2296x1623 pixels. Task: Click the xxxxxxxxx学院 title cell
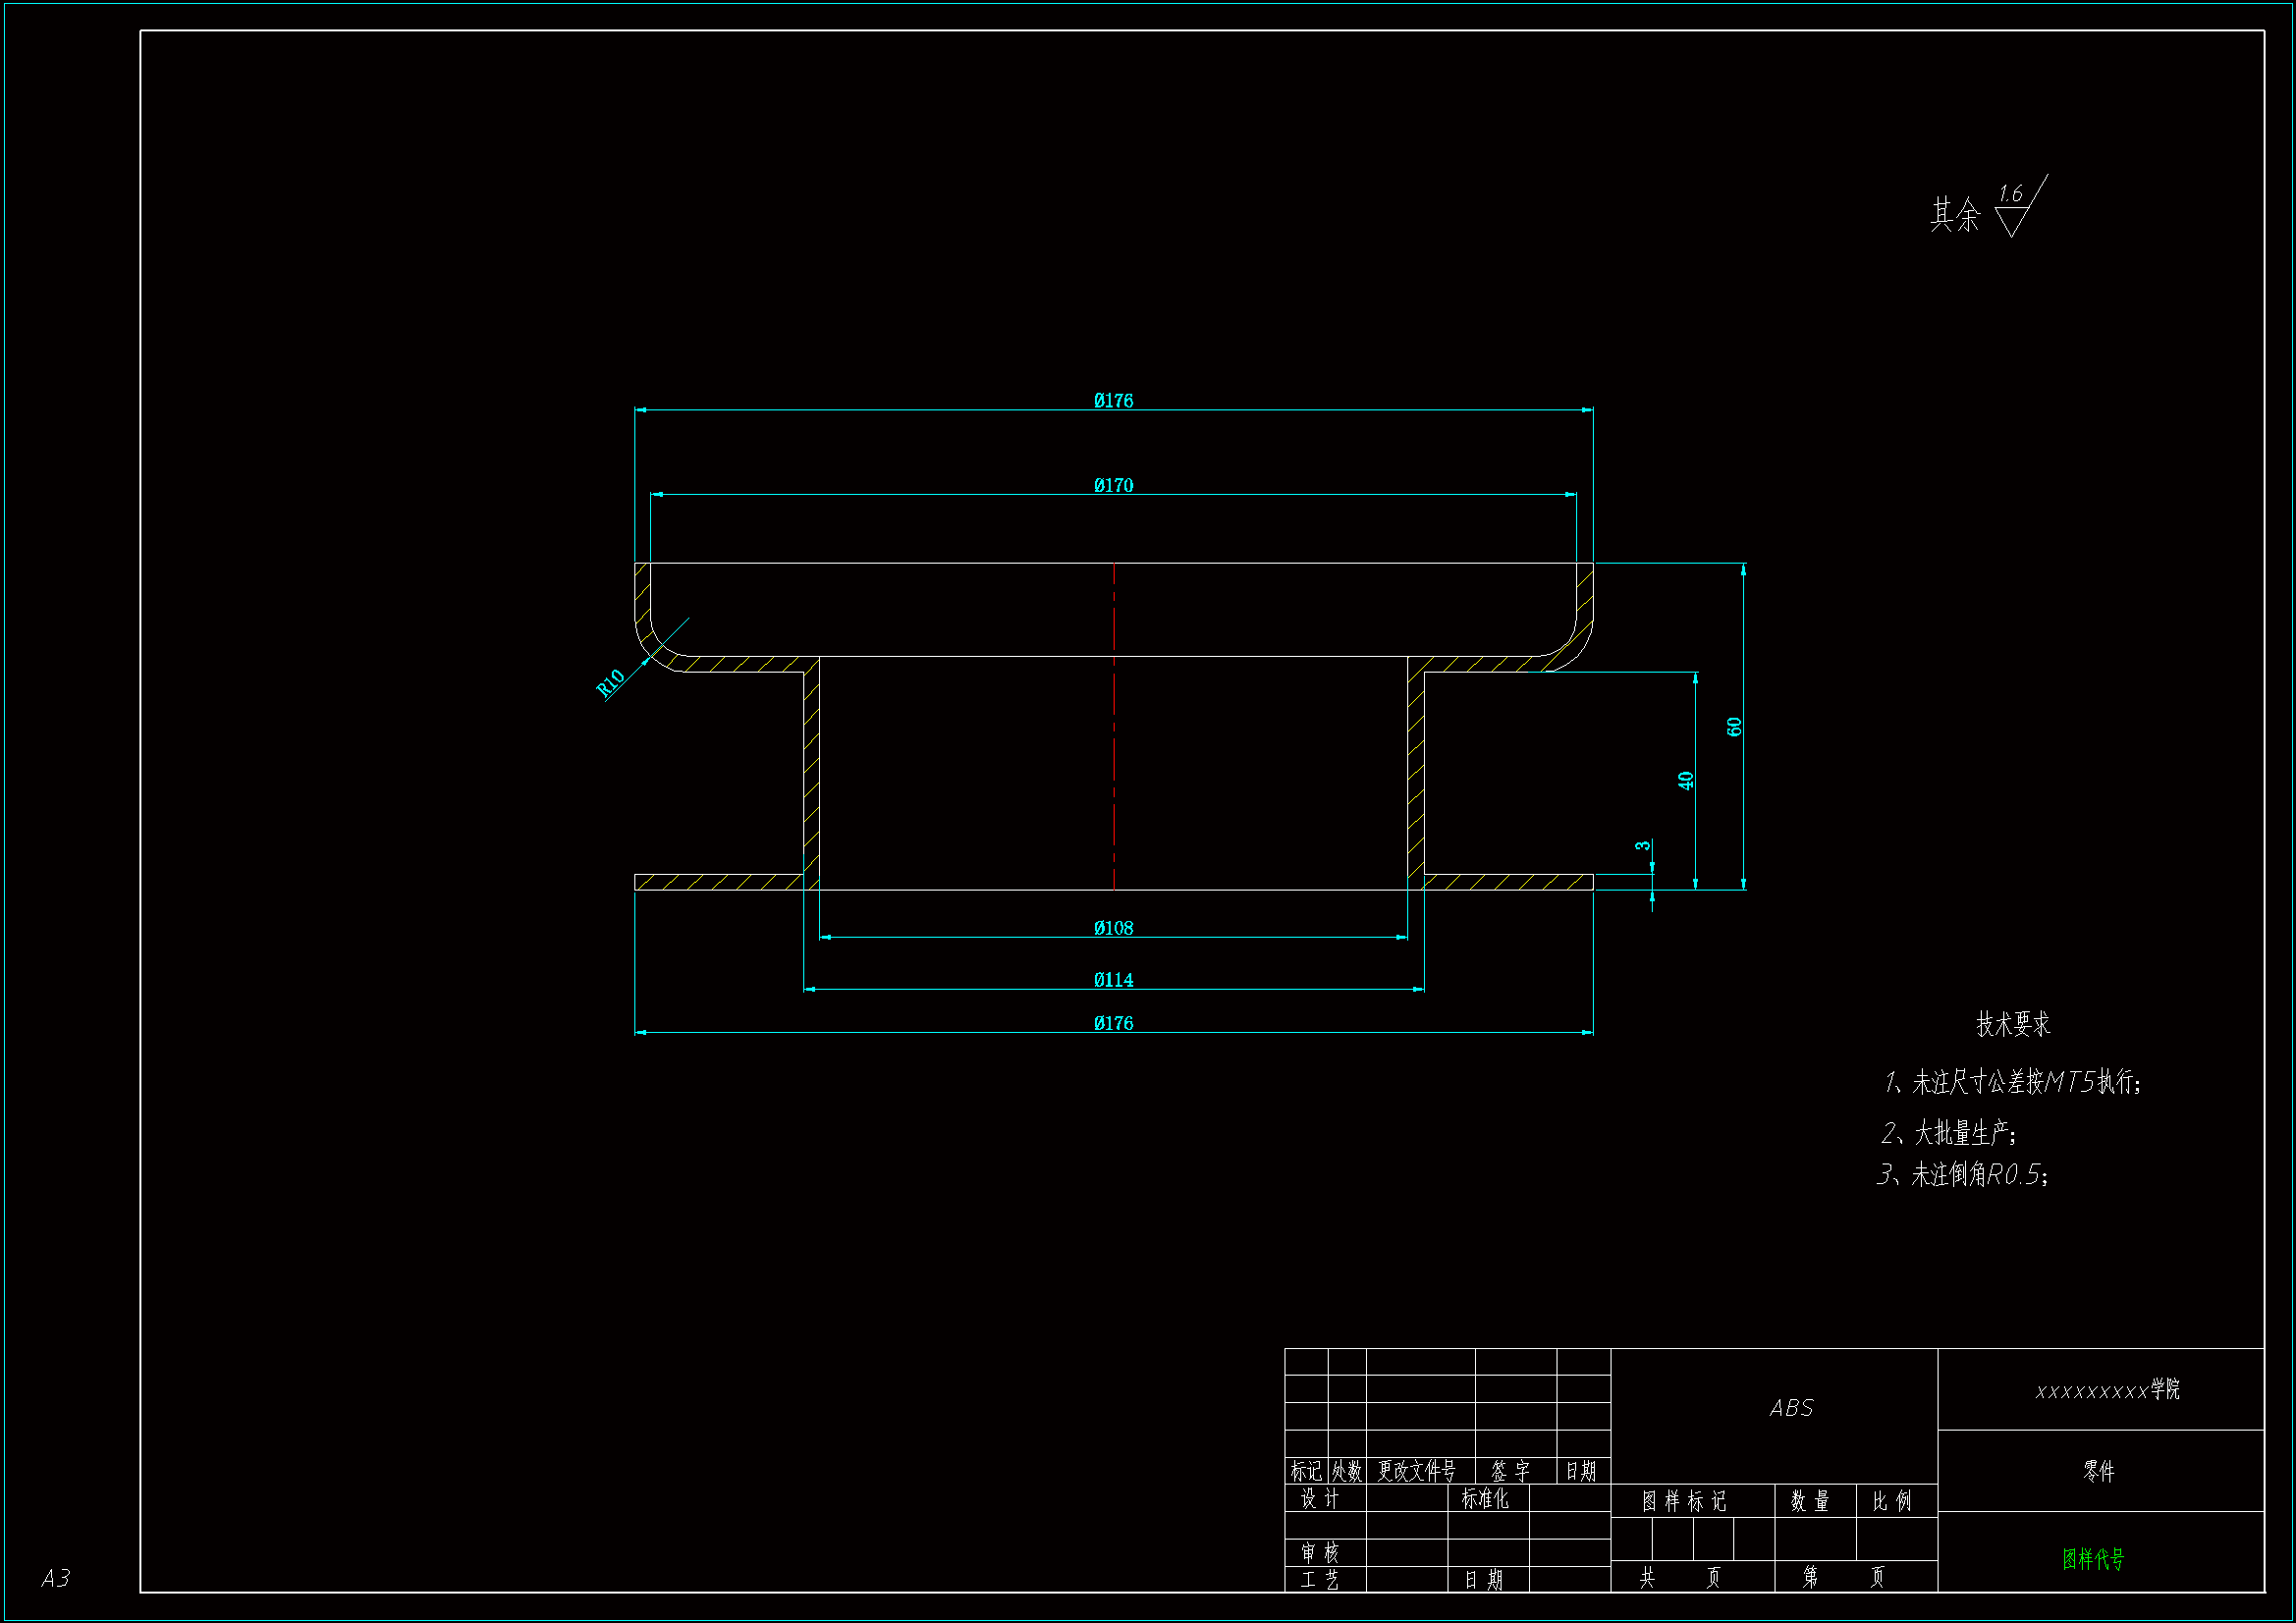[x=2107, y=1390]
